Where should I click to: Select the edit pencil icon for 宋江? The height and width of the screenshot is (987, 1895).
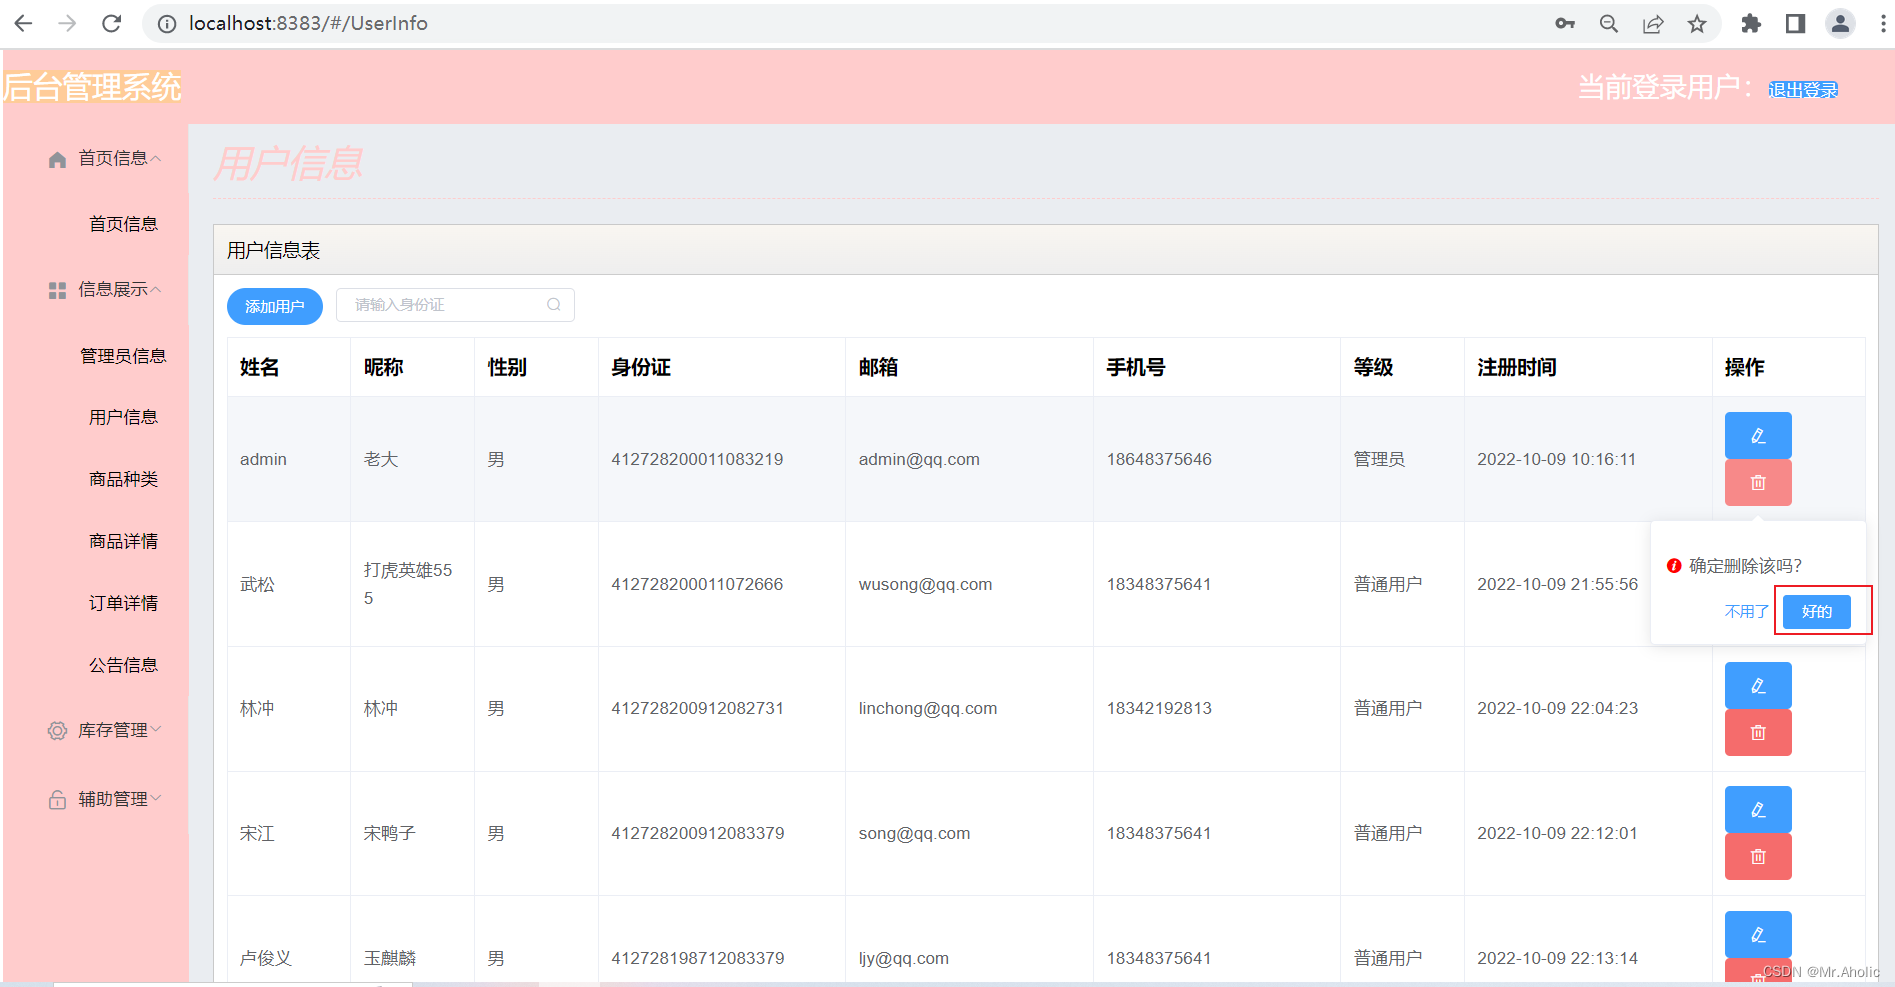pos(1757,809)
